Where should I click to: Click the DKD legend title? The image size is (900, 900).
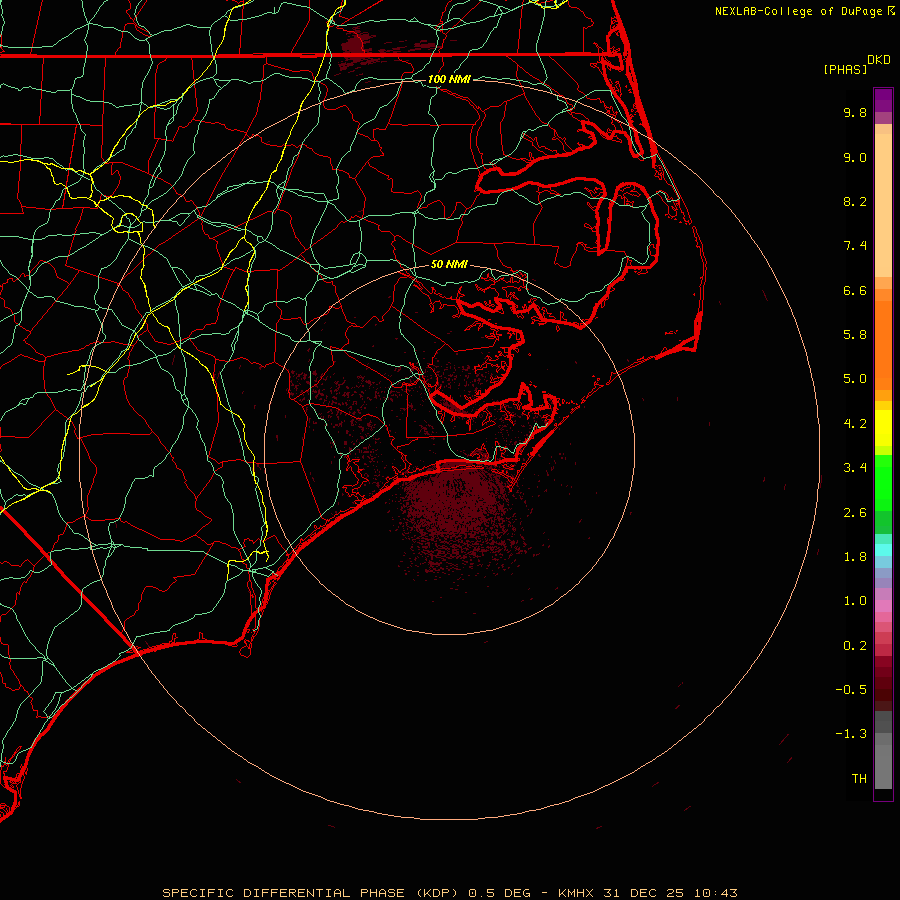[879, 60]
